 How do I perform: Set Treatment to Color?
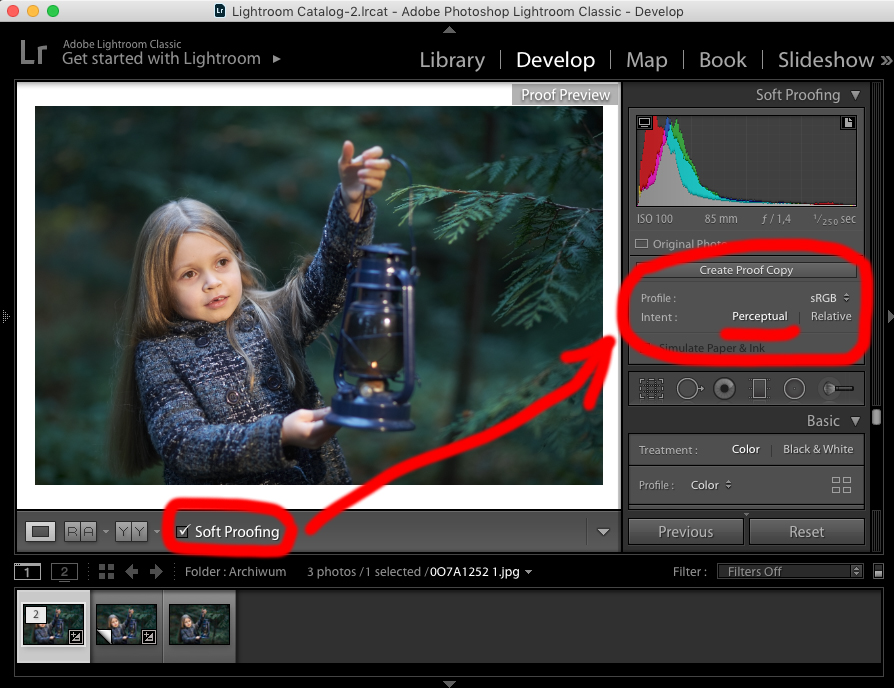(745, 449)
